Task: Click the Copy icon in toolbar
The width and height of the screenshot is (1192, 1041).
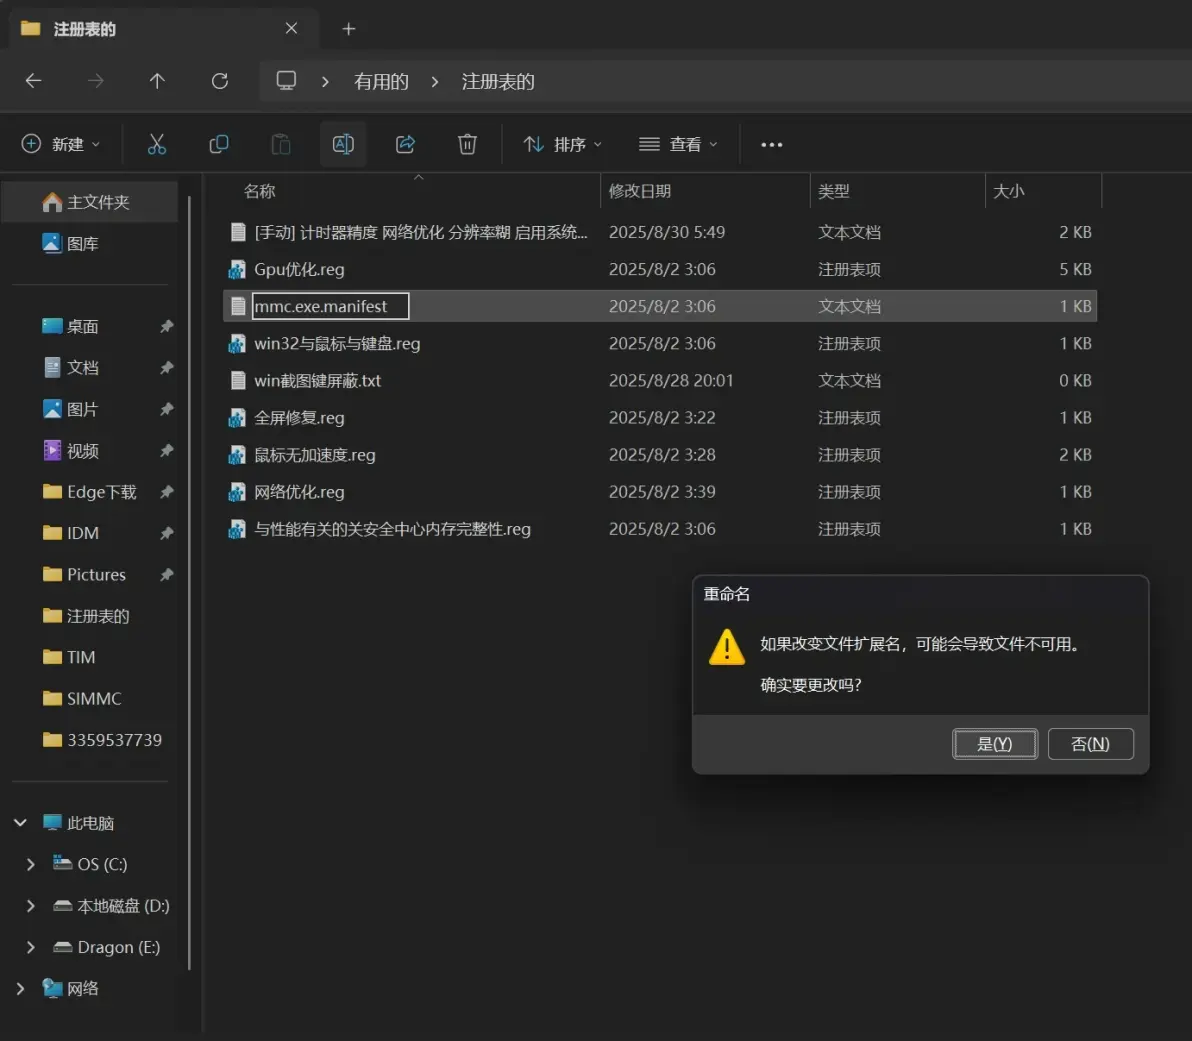Action: [x=219, y=144]
